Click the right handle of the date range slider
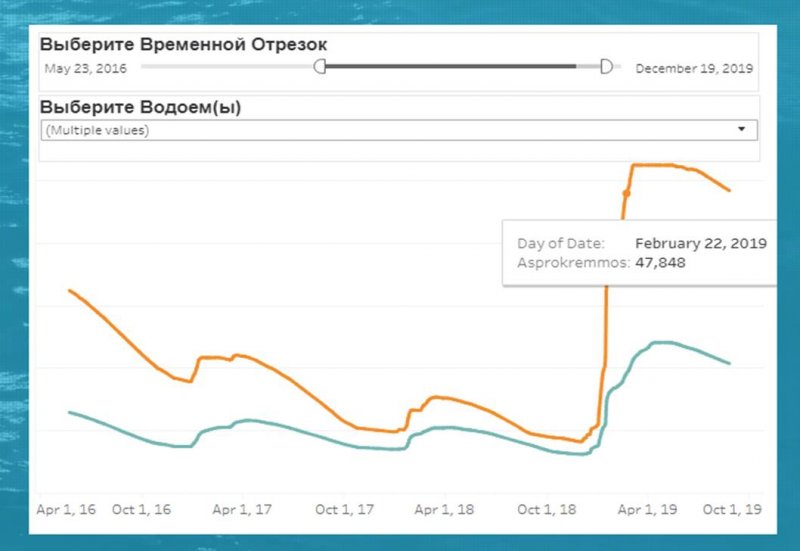800x551 pixels. coord(606,67)
